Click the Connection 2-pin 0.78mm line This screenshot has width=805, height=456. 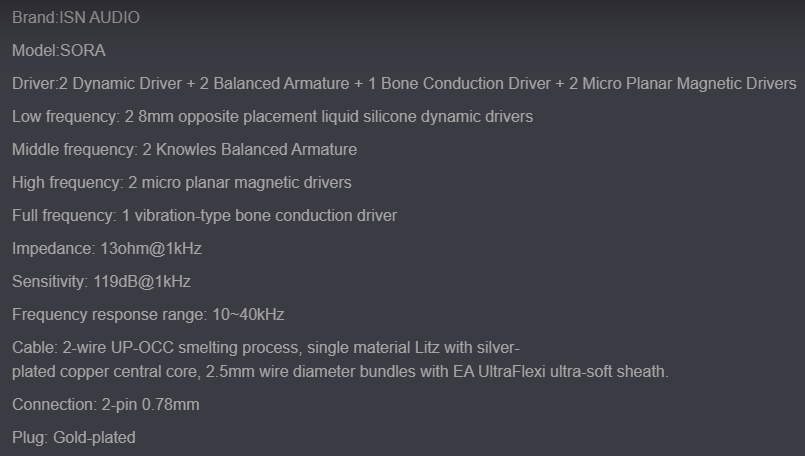click(x=106, y=405)
